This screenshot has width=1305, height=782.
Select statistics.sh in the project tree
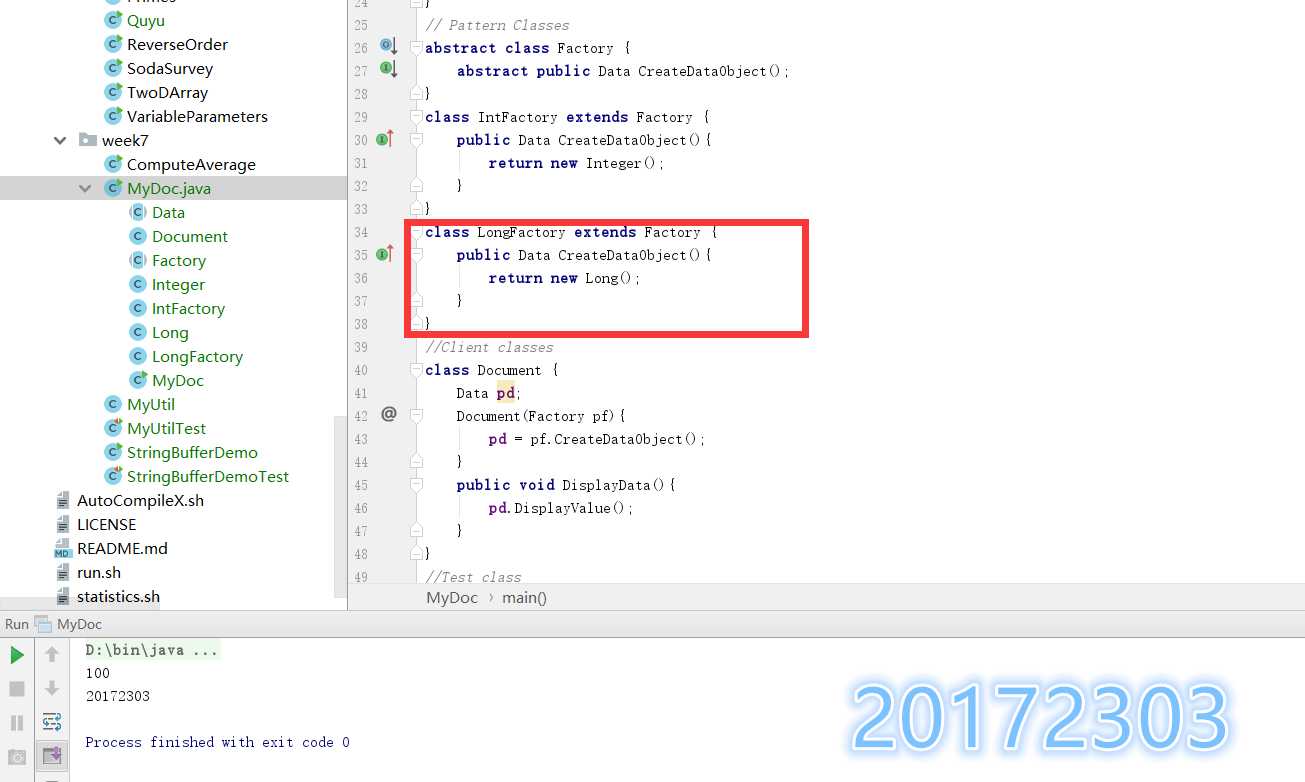[x=118, y=596]
